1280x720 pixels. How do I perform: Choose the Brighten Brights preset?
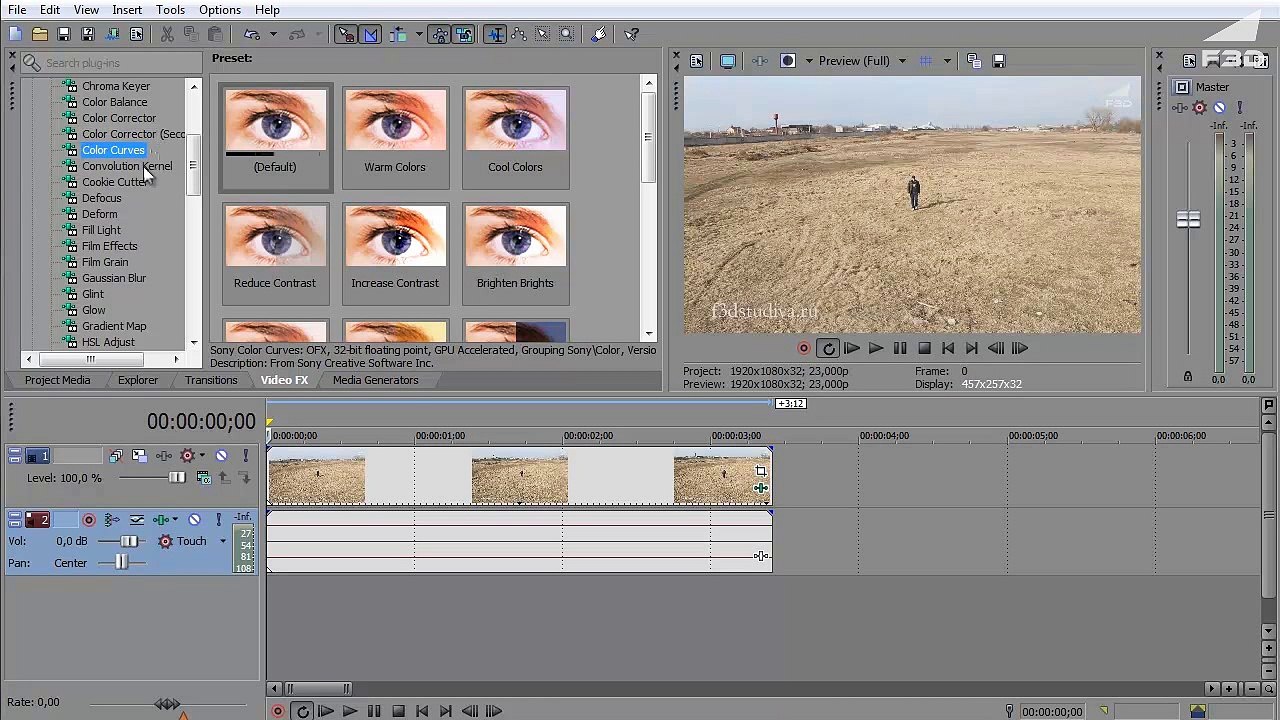(x=515, y=252)
